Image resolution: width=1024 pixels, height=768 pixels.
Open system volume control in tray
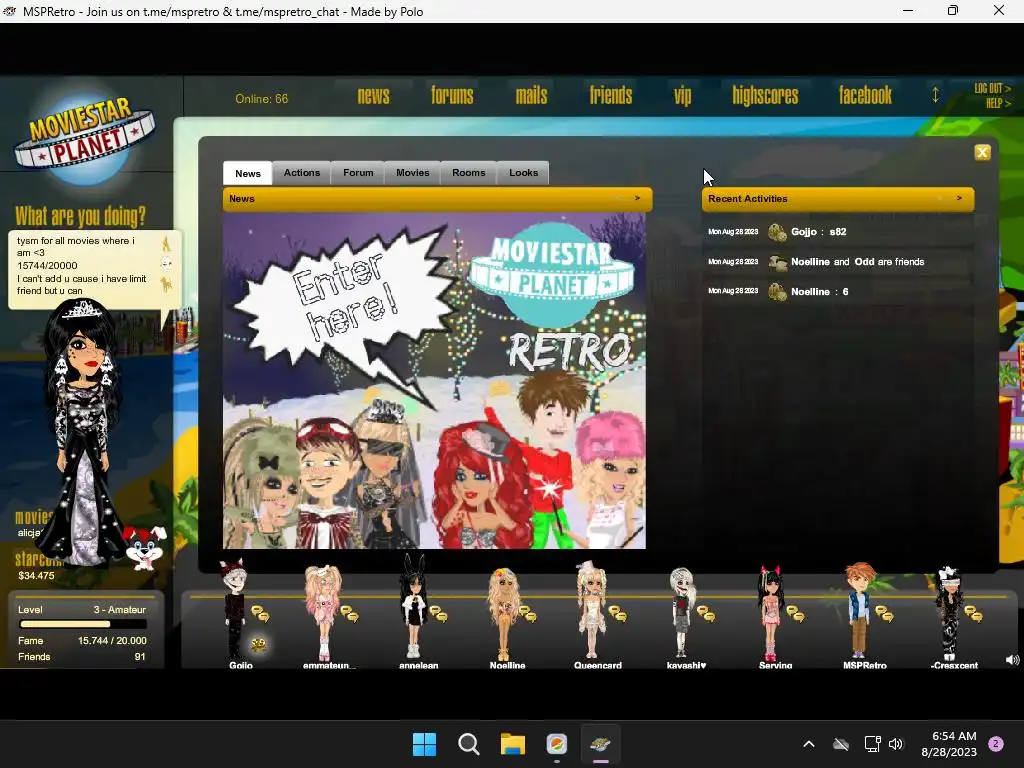[896, 744]
